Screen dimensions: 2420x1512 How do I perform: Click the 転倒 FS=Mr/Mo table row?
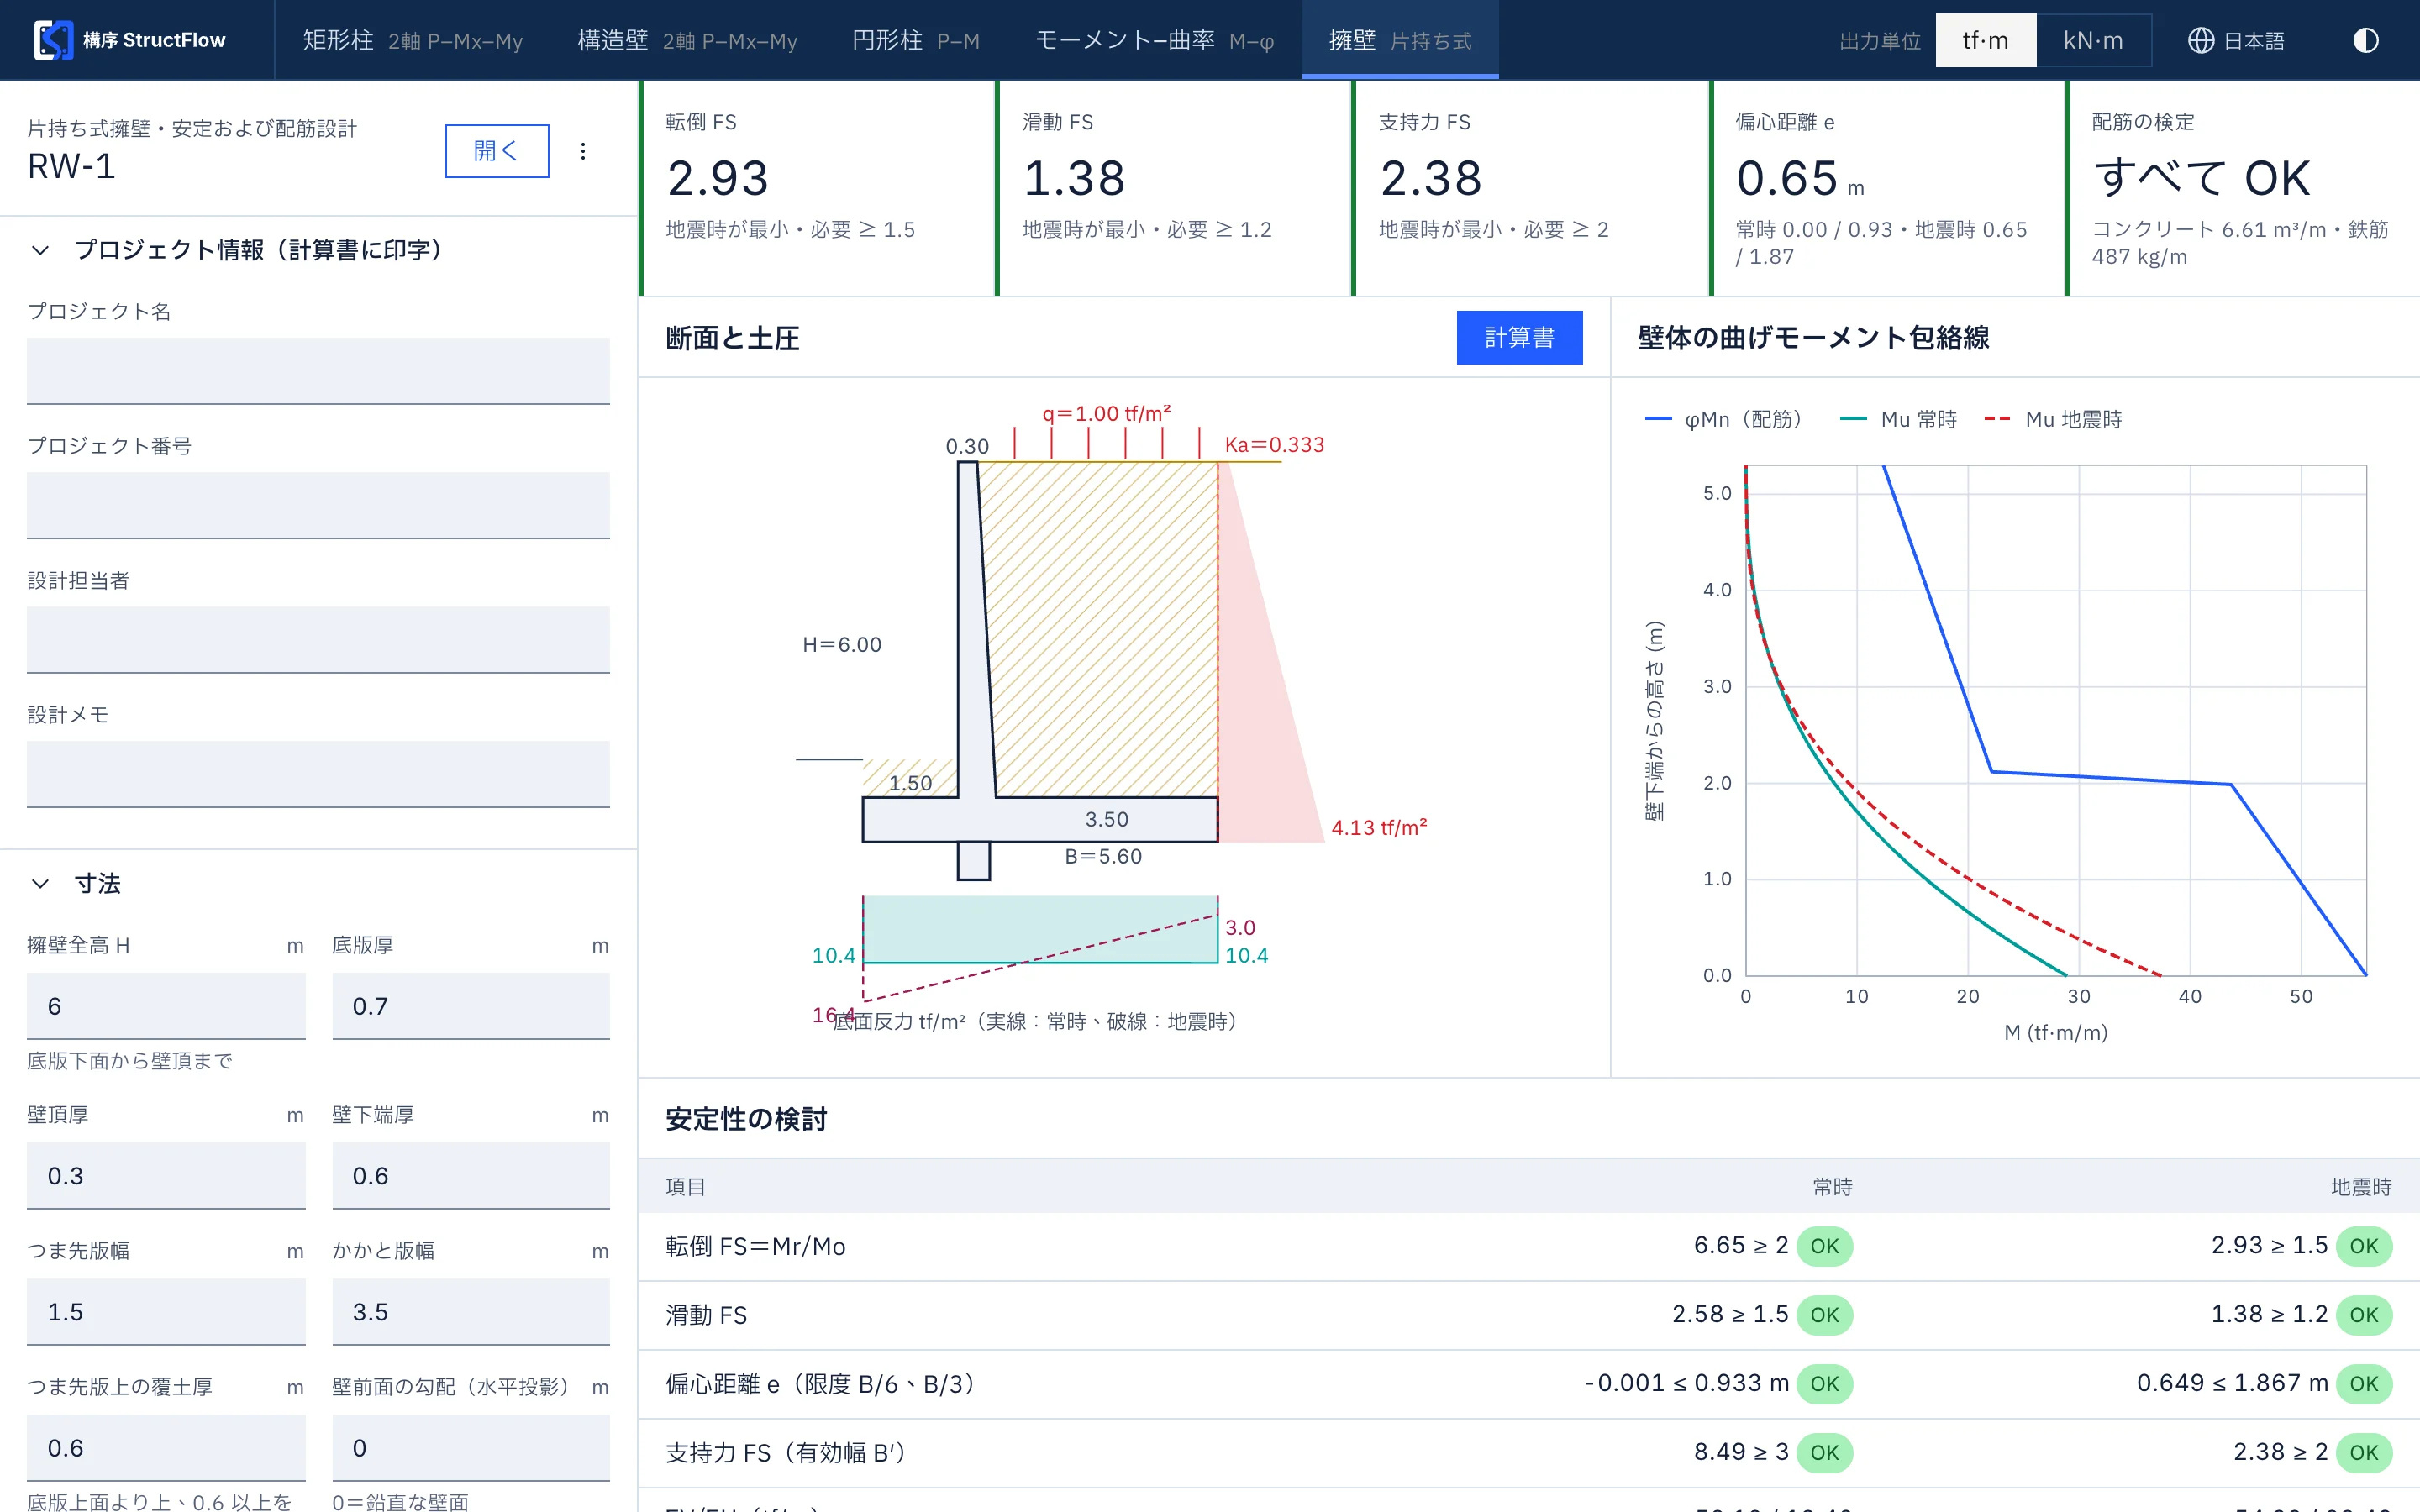pos(1529,1246)
